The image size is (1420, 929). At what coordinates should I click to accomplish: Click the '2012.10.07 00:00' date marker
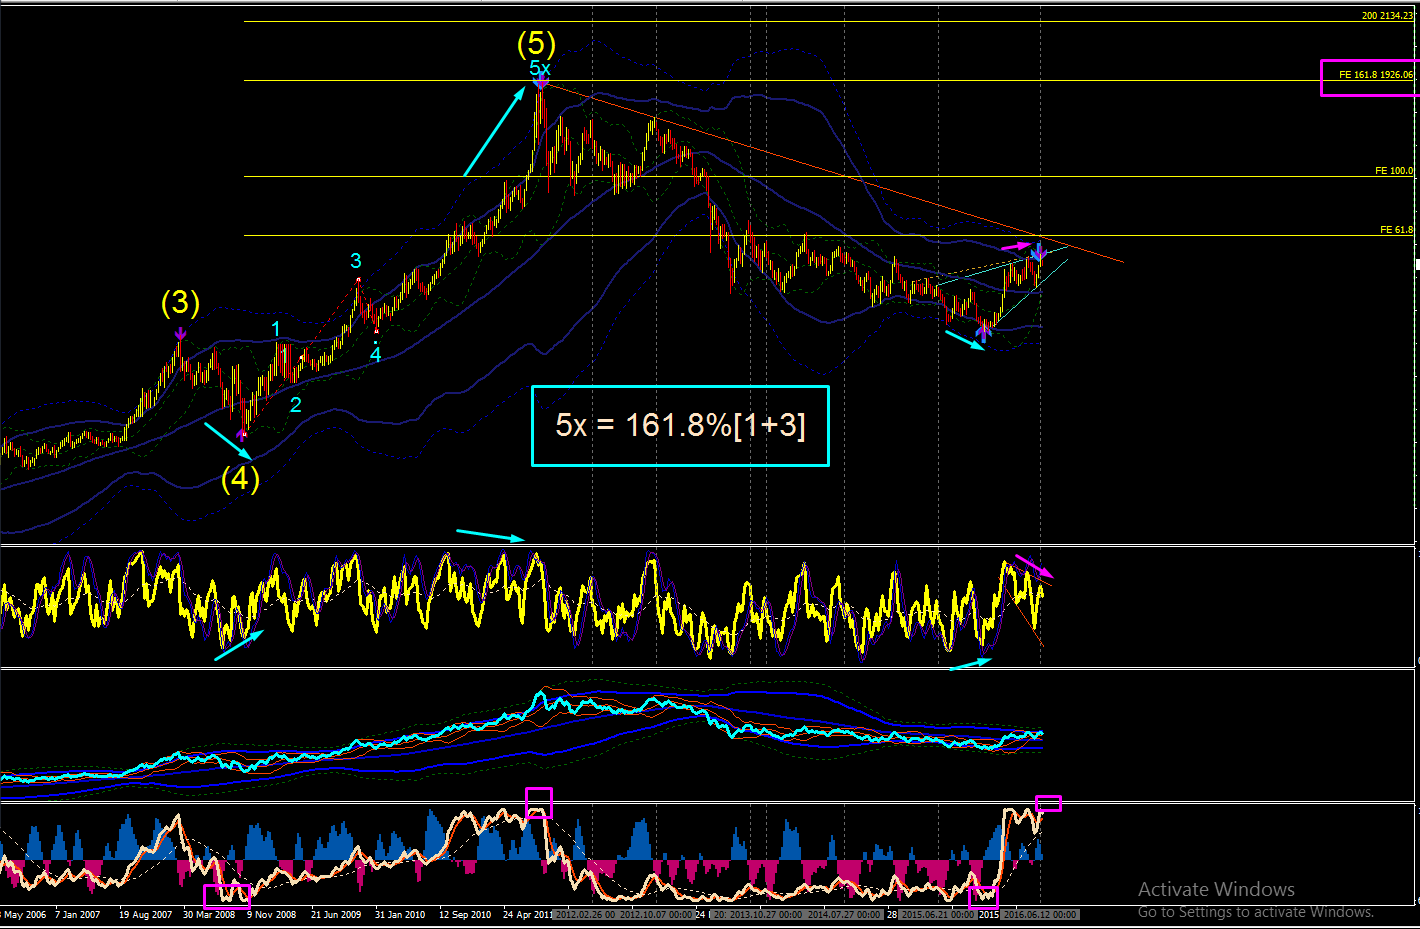(656, 914)
